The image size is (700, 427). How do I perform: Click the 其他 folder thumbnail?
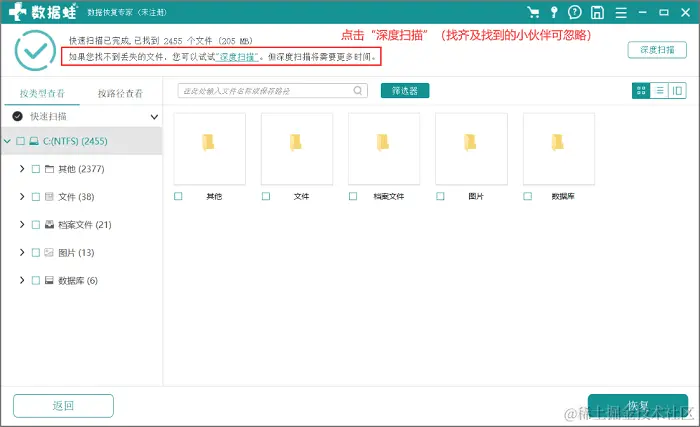[x=209, y=149]
